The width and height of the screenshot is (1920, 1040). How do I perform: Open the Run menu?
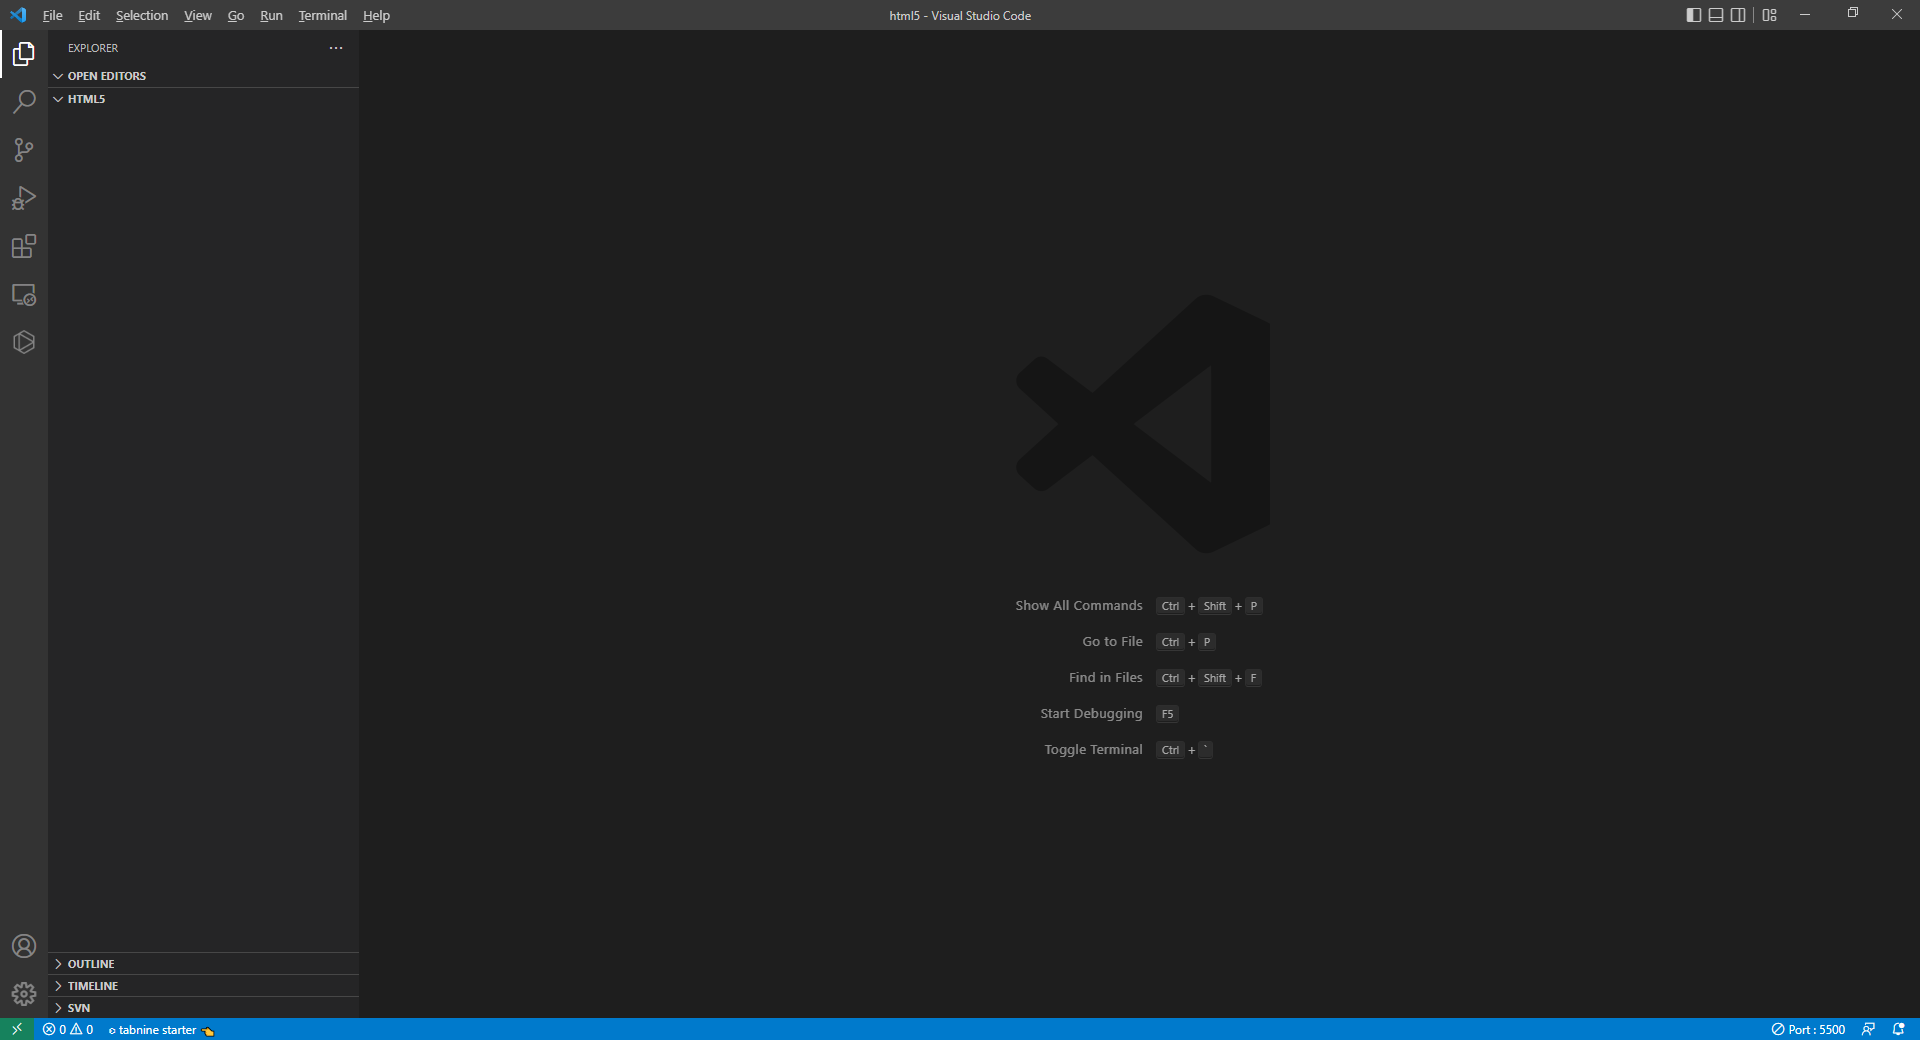271,15
